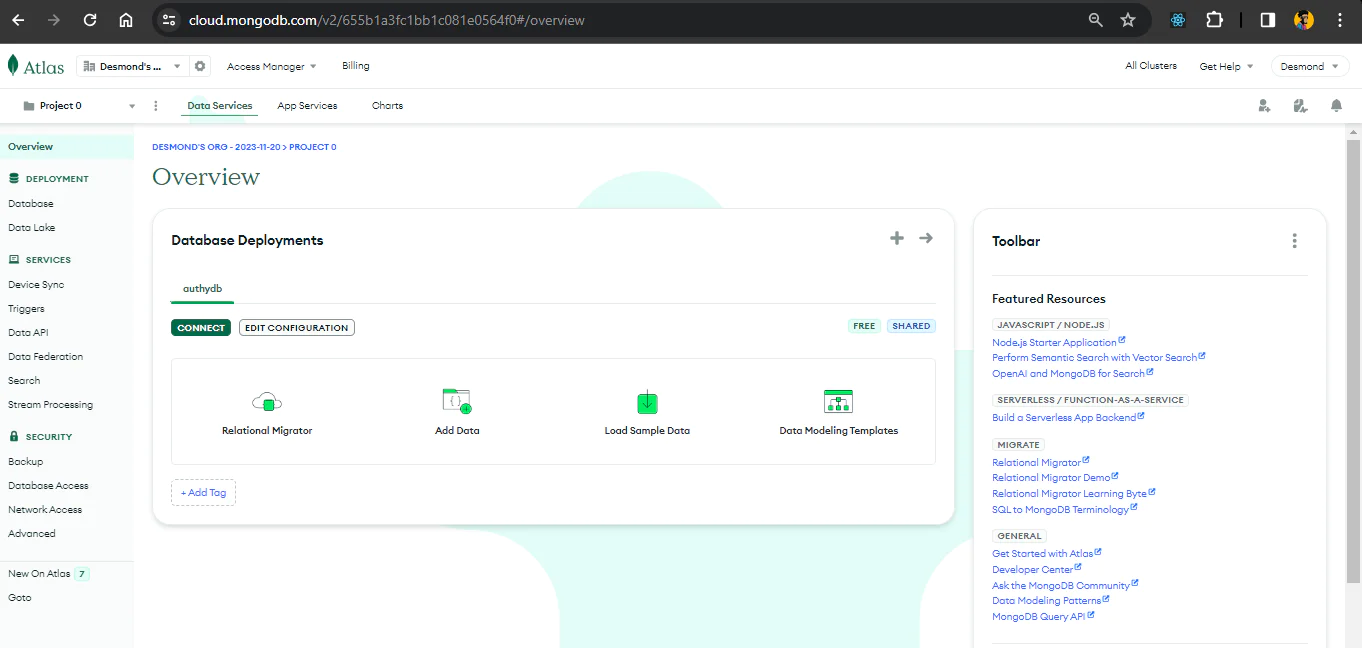This screenshot has width=1362, height=648.
Task: Open Stream Processing in the sidebar
Action: [50, 405]
